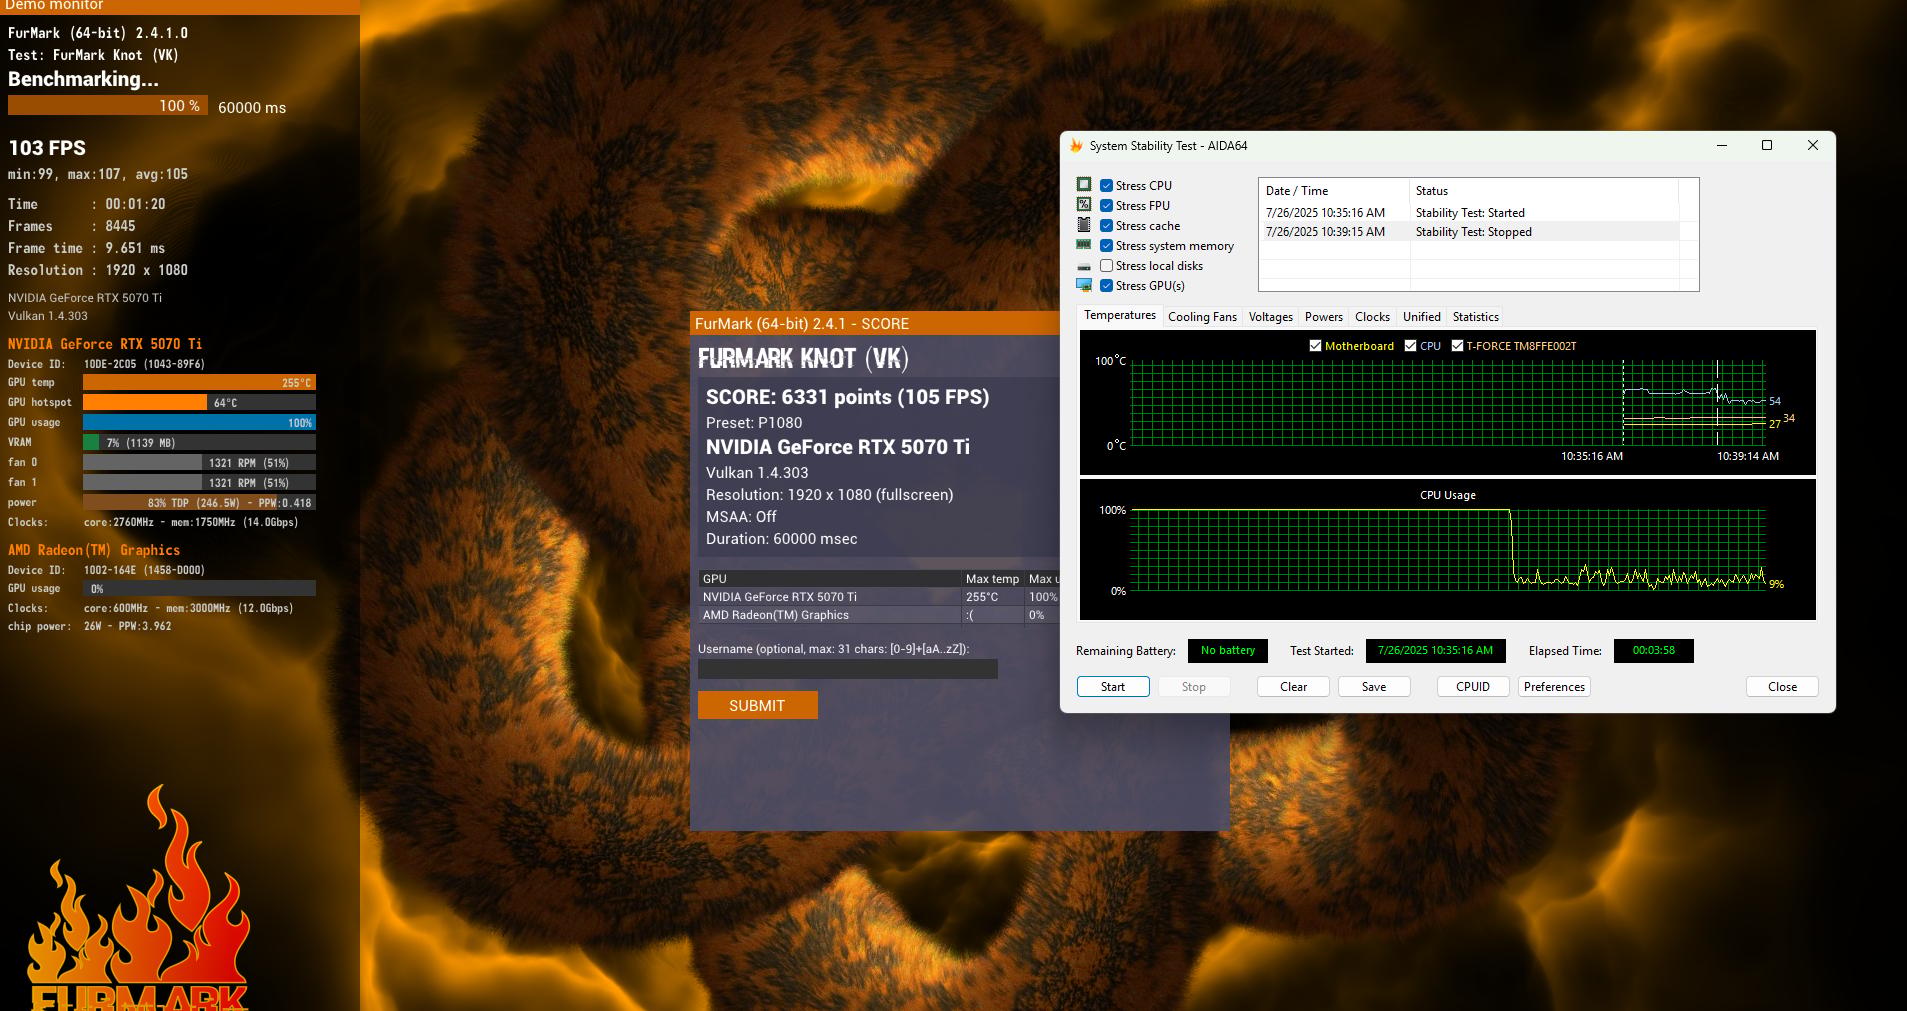Viewport: 1907px width, 1011px height.
Task: Click the GPU temp 255°C bar
Action: [199, 382]
